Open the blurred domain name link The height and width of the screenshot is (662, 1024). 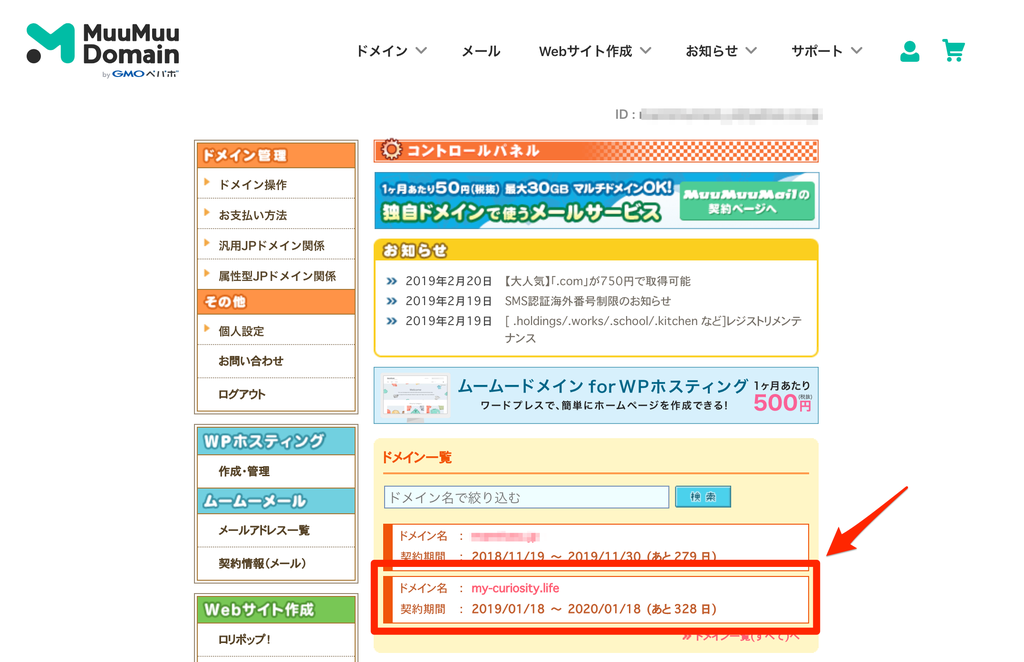click(x=505, y=537)
